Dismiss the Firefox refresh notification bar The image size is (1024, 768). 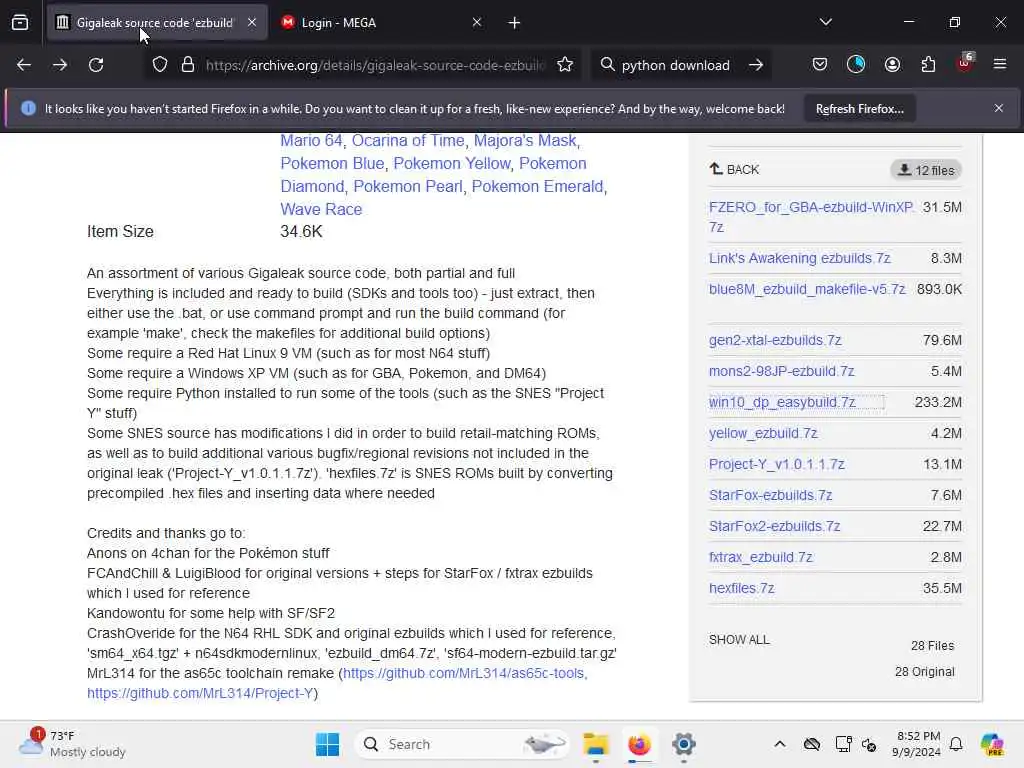(999, 108)
